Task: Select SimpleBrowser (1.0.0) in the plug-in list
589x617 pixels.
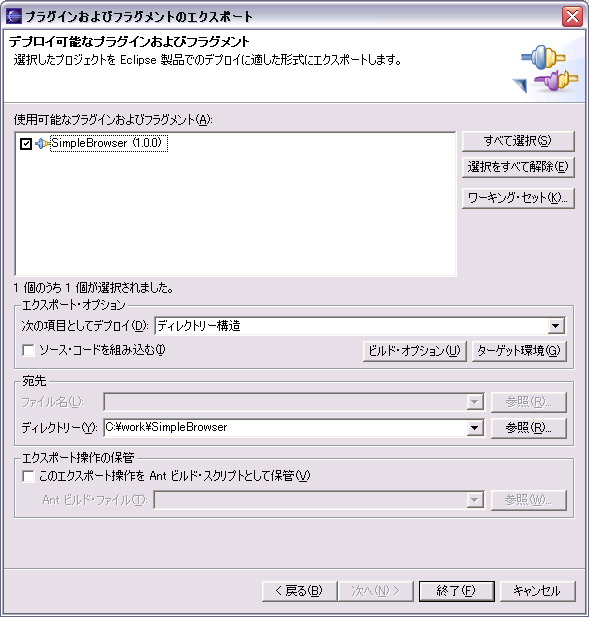Action: 107,143
